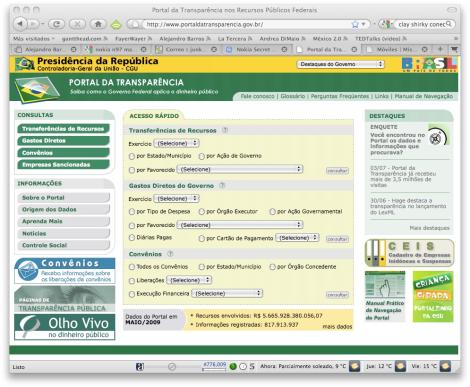Viewport: 470px width, 387px height.
Task: Open the Convênios envelope banner
Action: [65, 271]
